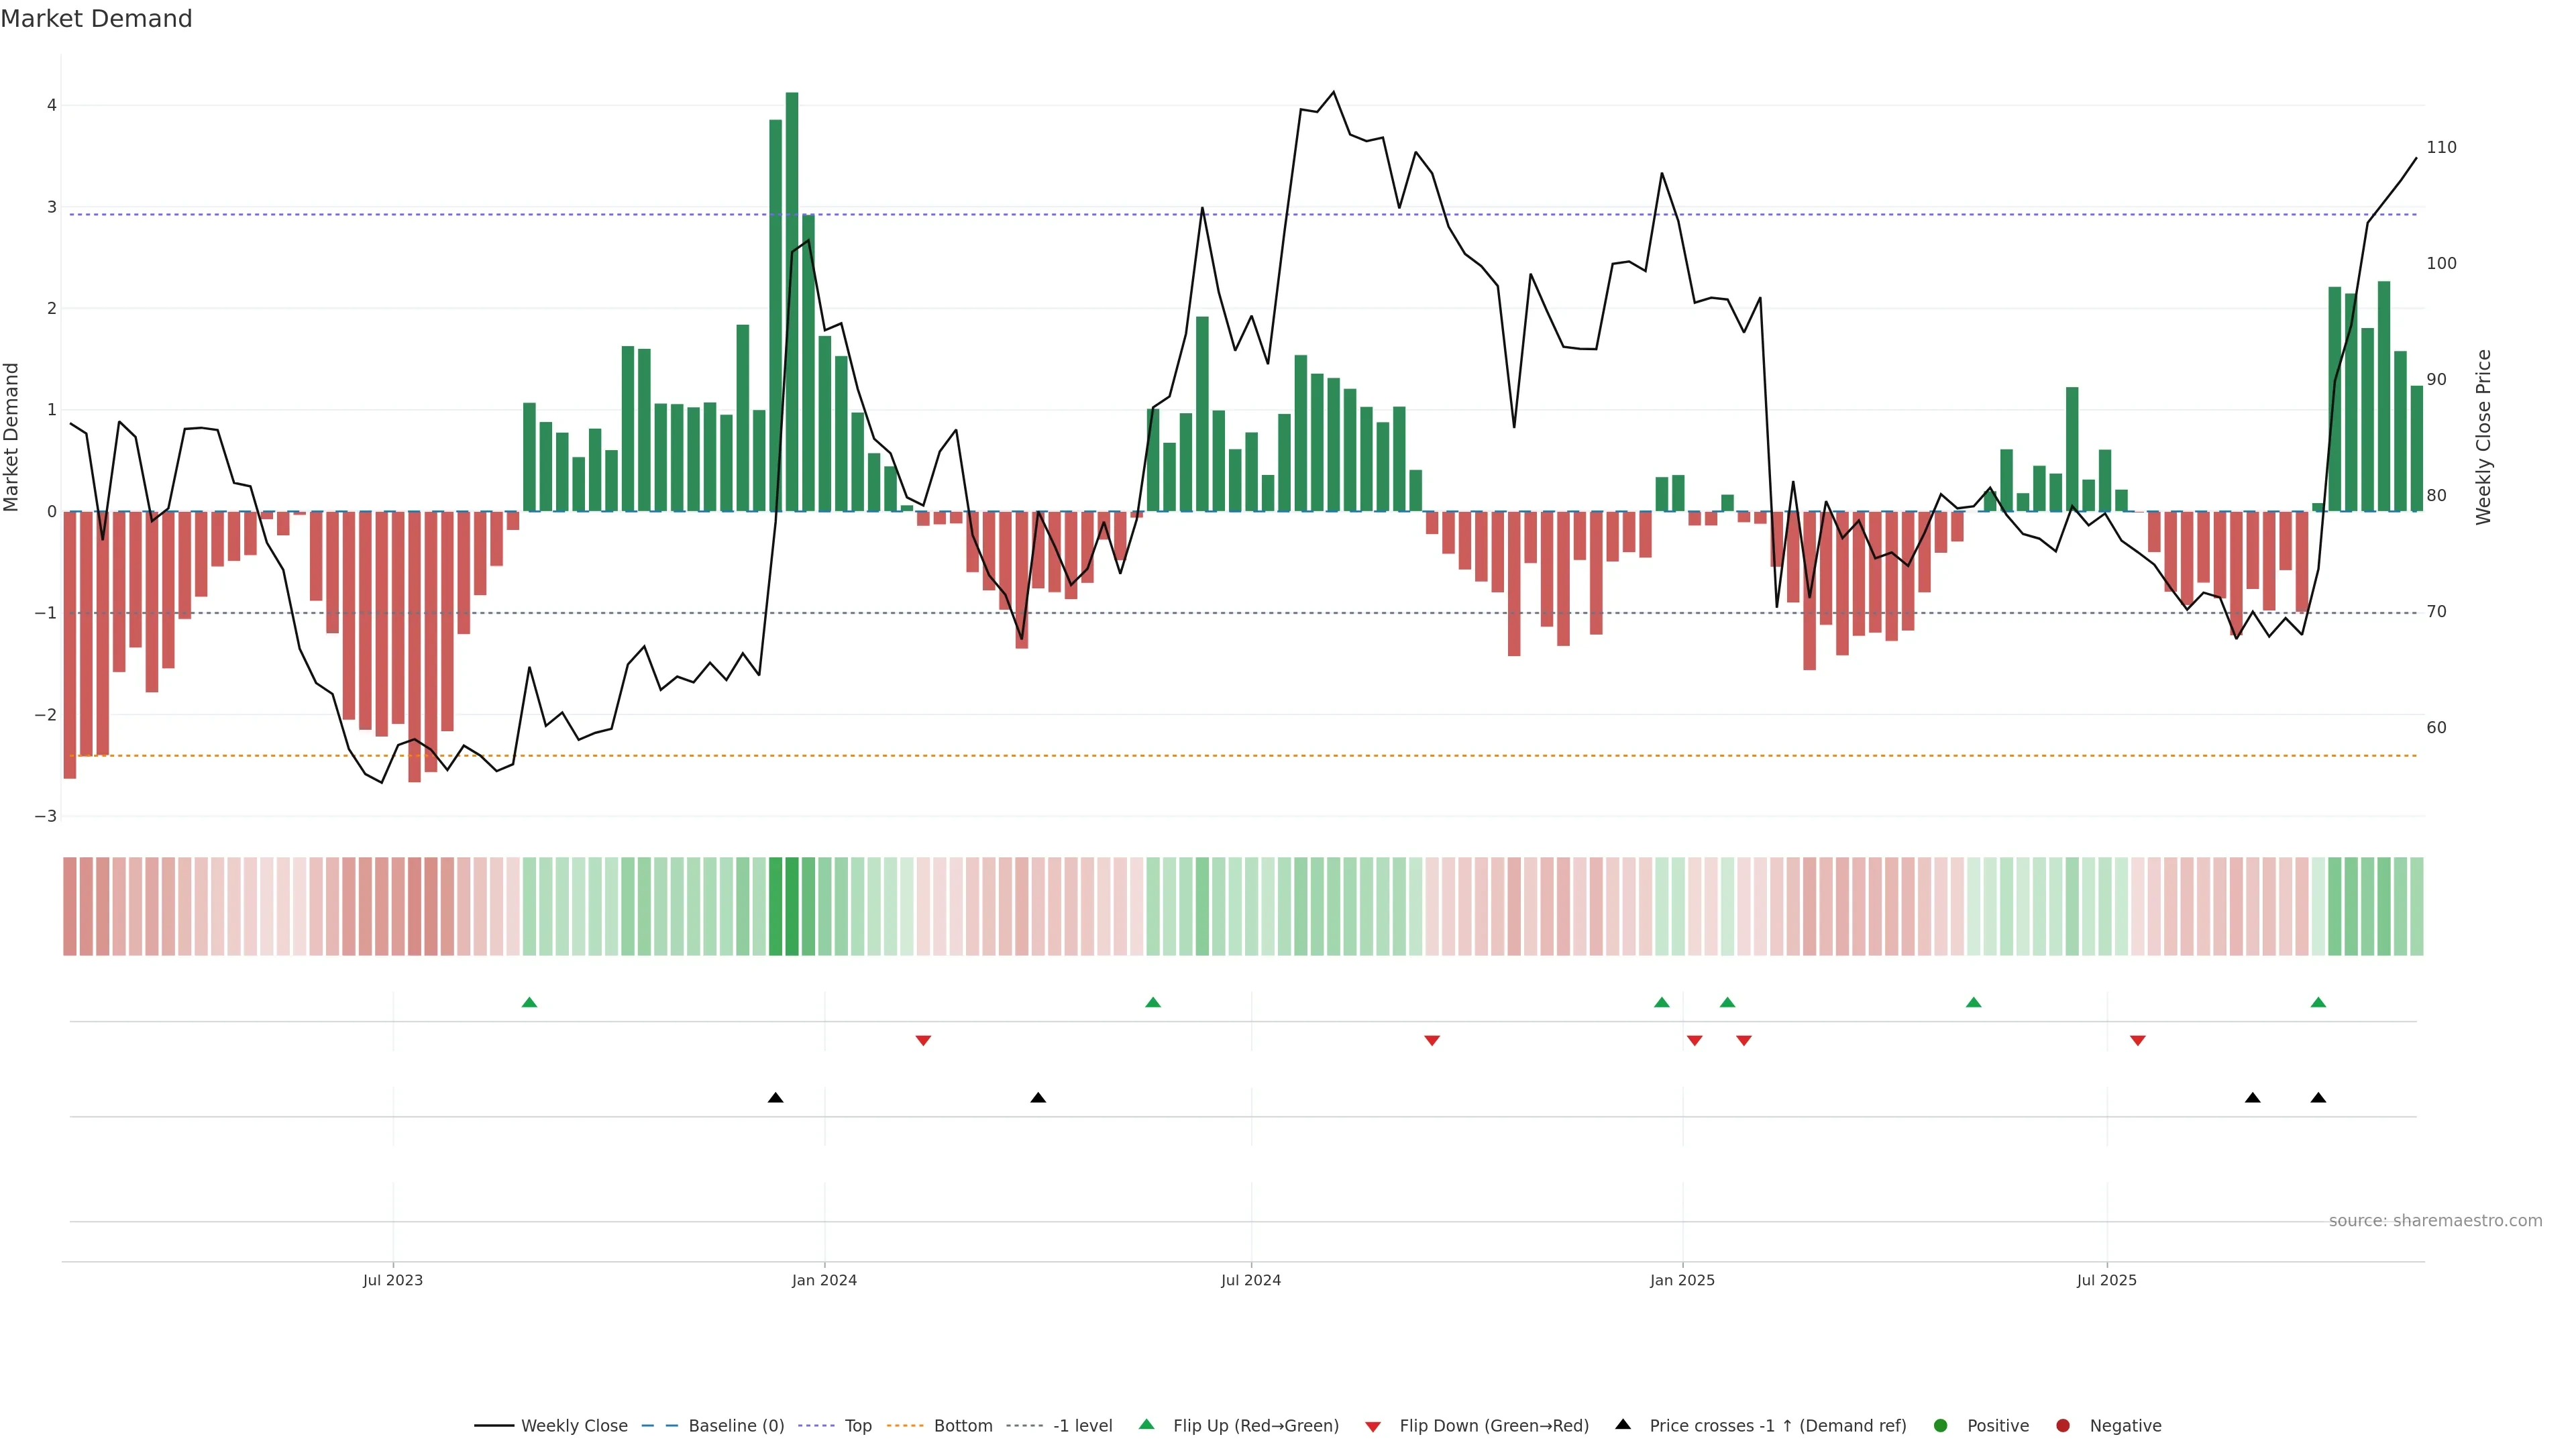Click the Jan 2024 x-axis label
Viewport: 2576px width, 1449px height.
coord(824,1280)
